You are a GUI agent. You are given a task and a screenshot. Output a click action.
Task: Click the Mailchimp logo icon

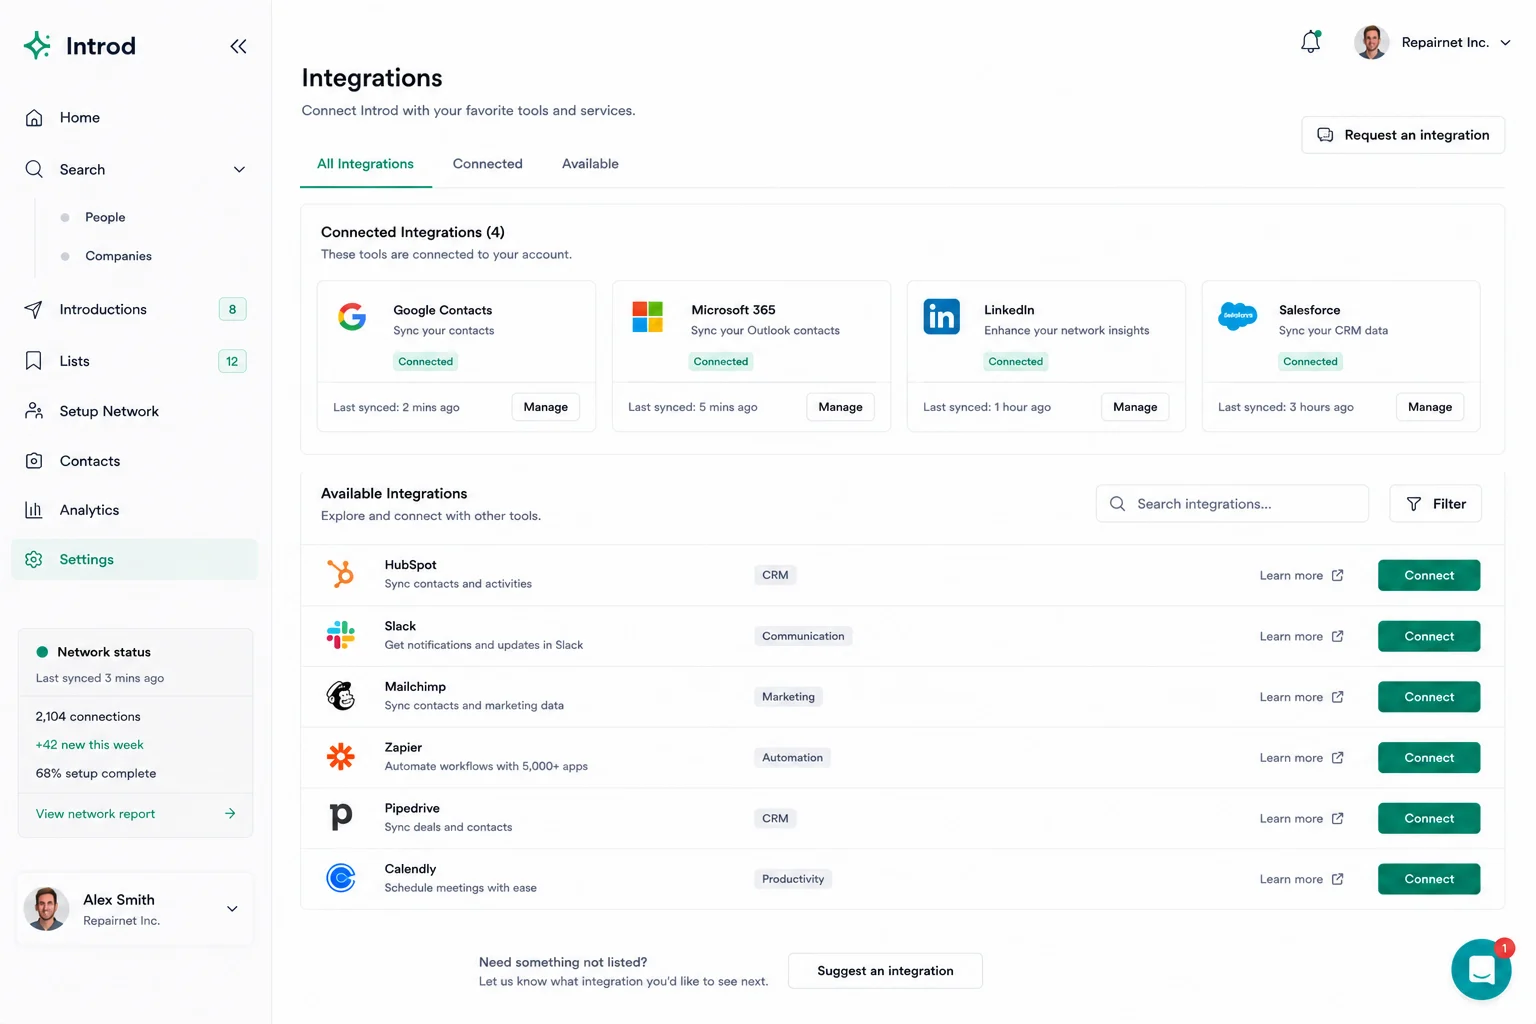coord(341,696)
